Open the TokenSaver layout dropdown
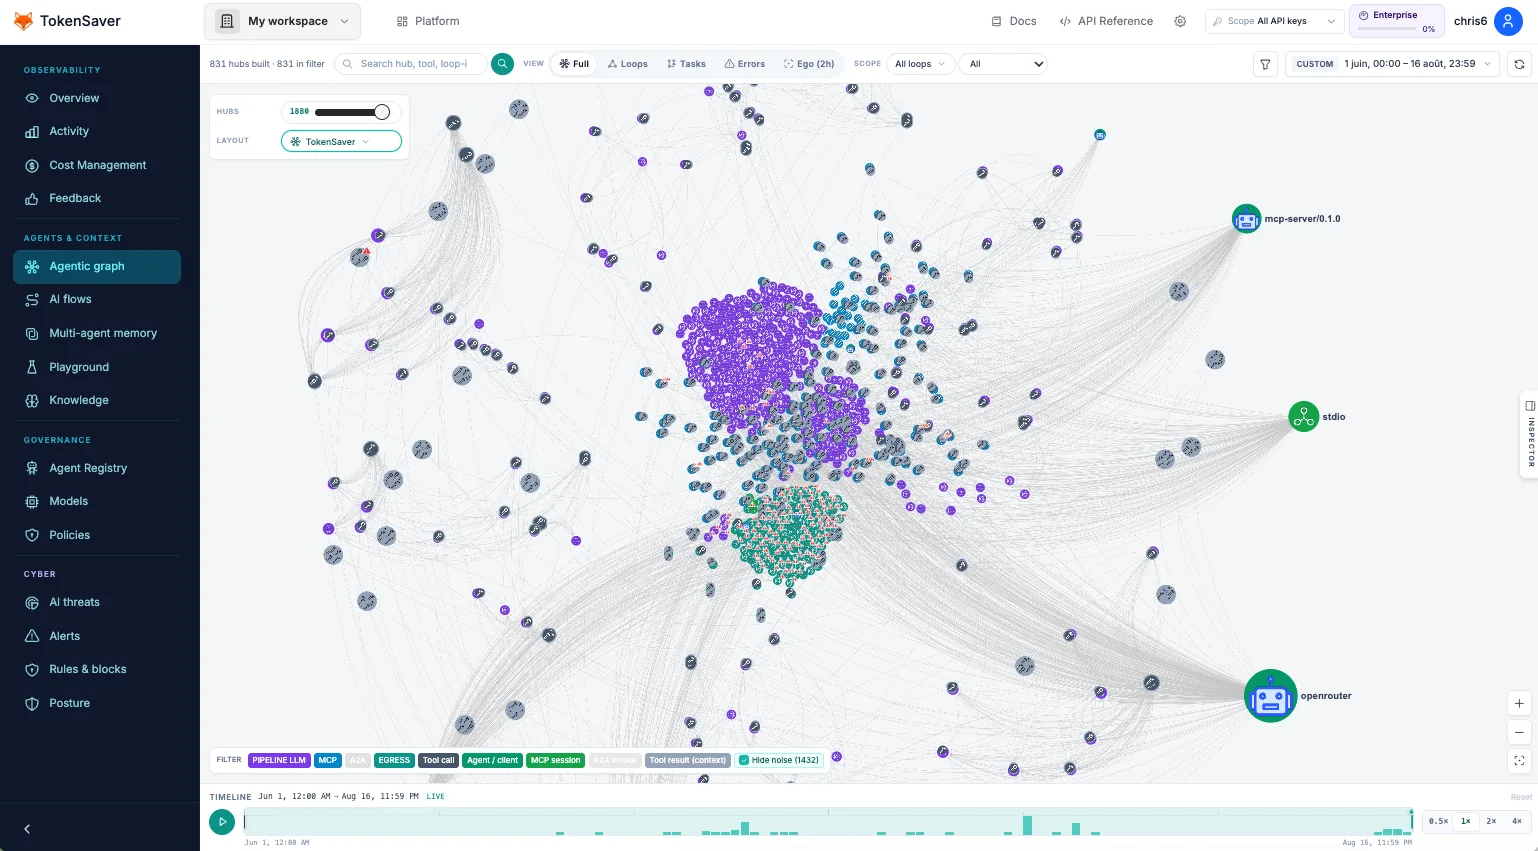Viewport: 1538px width, 851px height. [x=341, y=142]
